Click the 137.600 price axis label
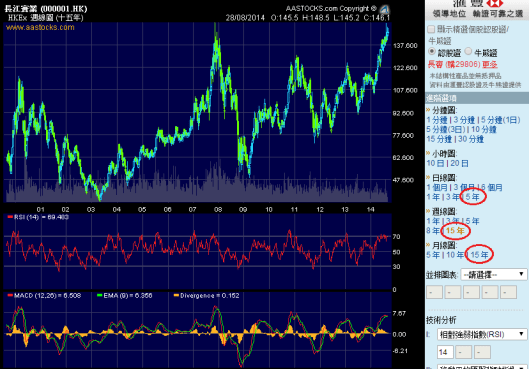The height and width of the screenshot is (369, 529). coord(405,46)
